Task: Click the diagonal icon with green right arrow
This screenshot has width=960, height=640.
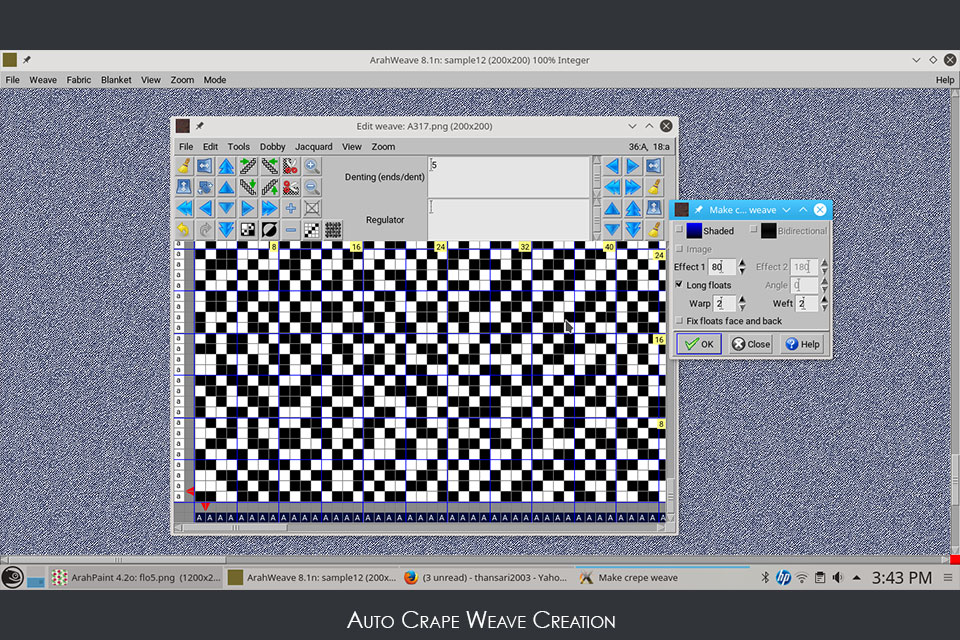Action: [x=248, y=166]
